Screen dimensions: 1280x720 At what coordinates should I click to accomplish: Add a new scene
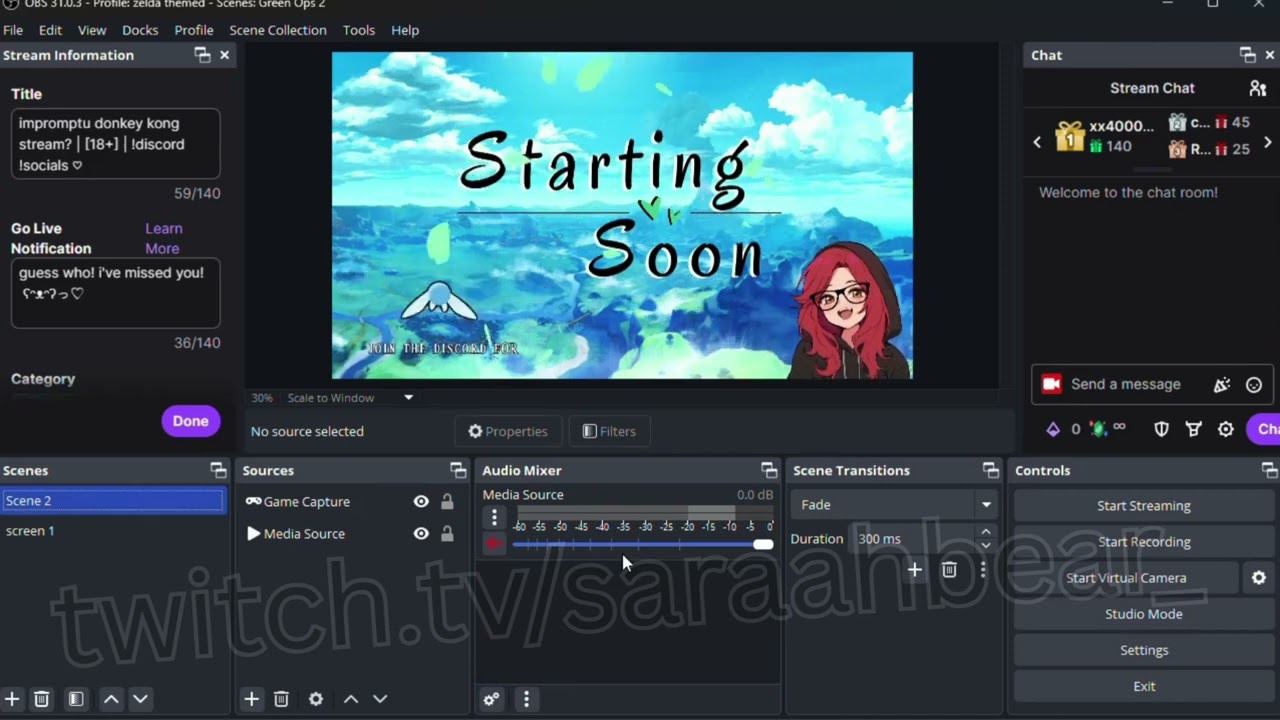click(12, 699)
